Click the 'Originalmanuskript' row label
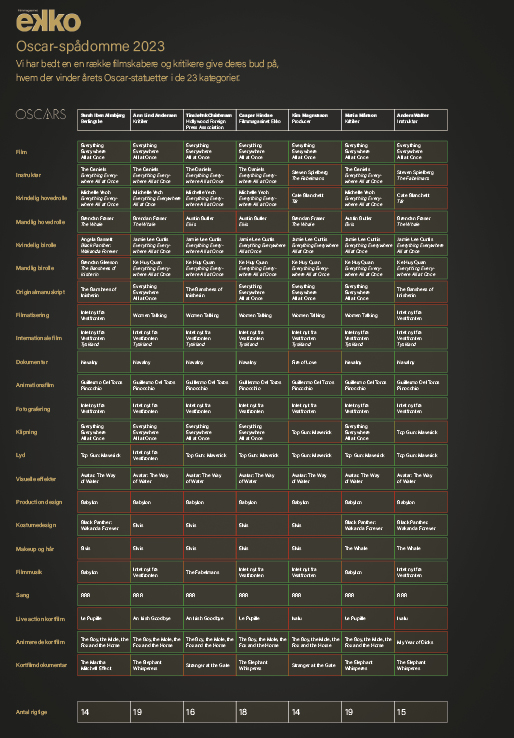 40,292
